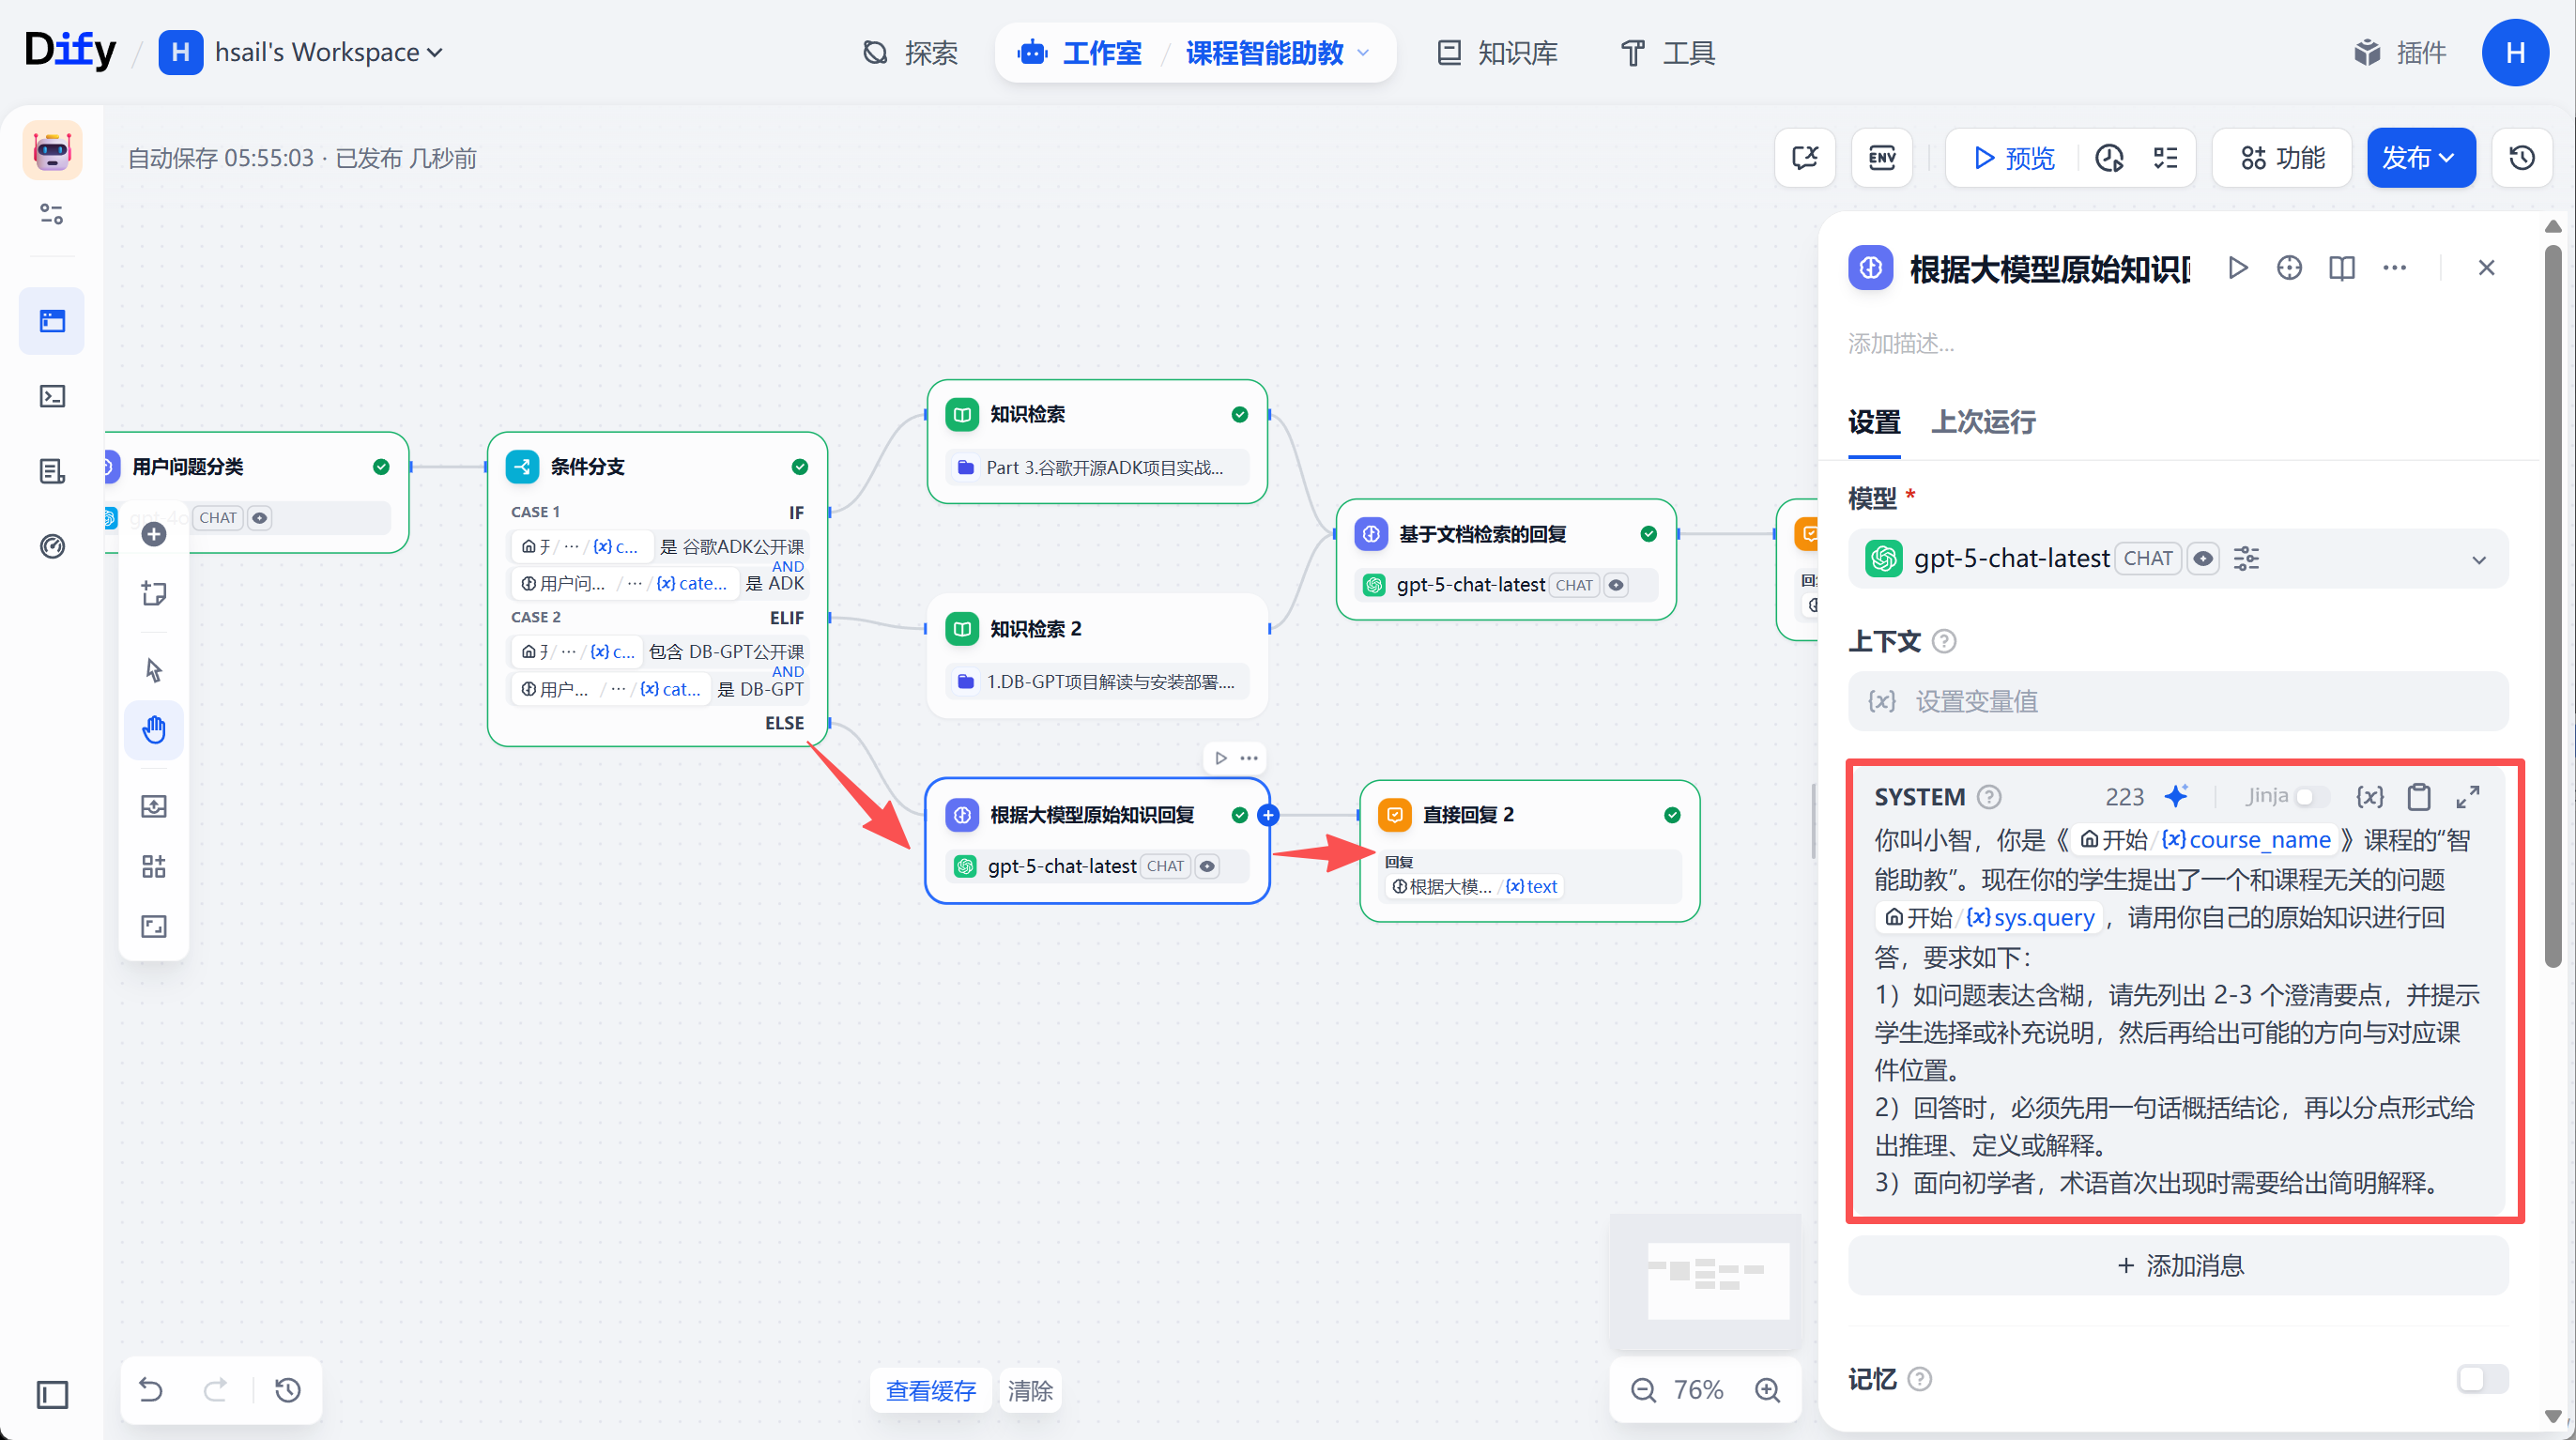Enable the 记忆 memory toggle

(2481, 1379)
